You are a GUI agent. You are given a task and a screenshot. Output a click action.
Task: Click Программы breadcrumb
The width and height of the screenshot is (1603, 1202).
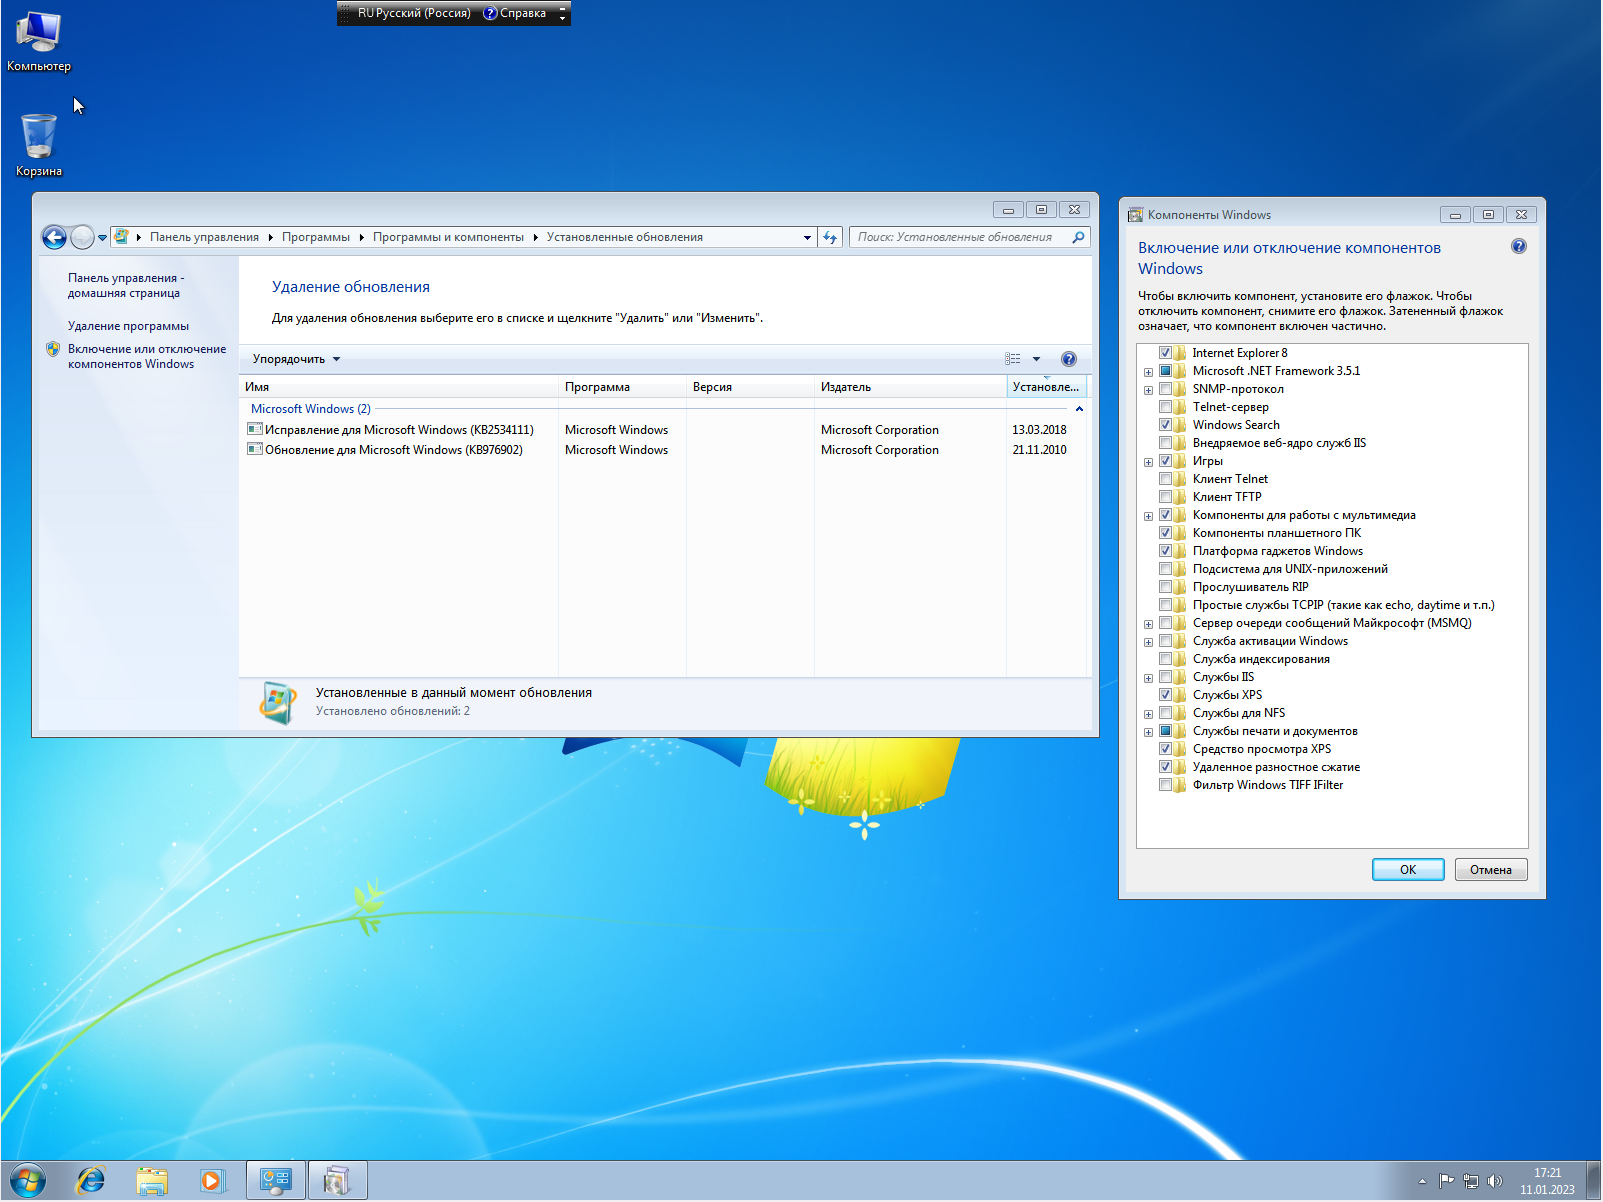pyautogui.click(x=316, y=237)
